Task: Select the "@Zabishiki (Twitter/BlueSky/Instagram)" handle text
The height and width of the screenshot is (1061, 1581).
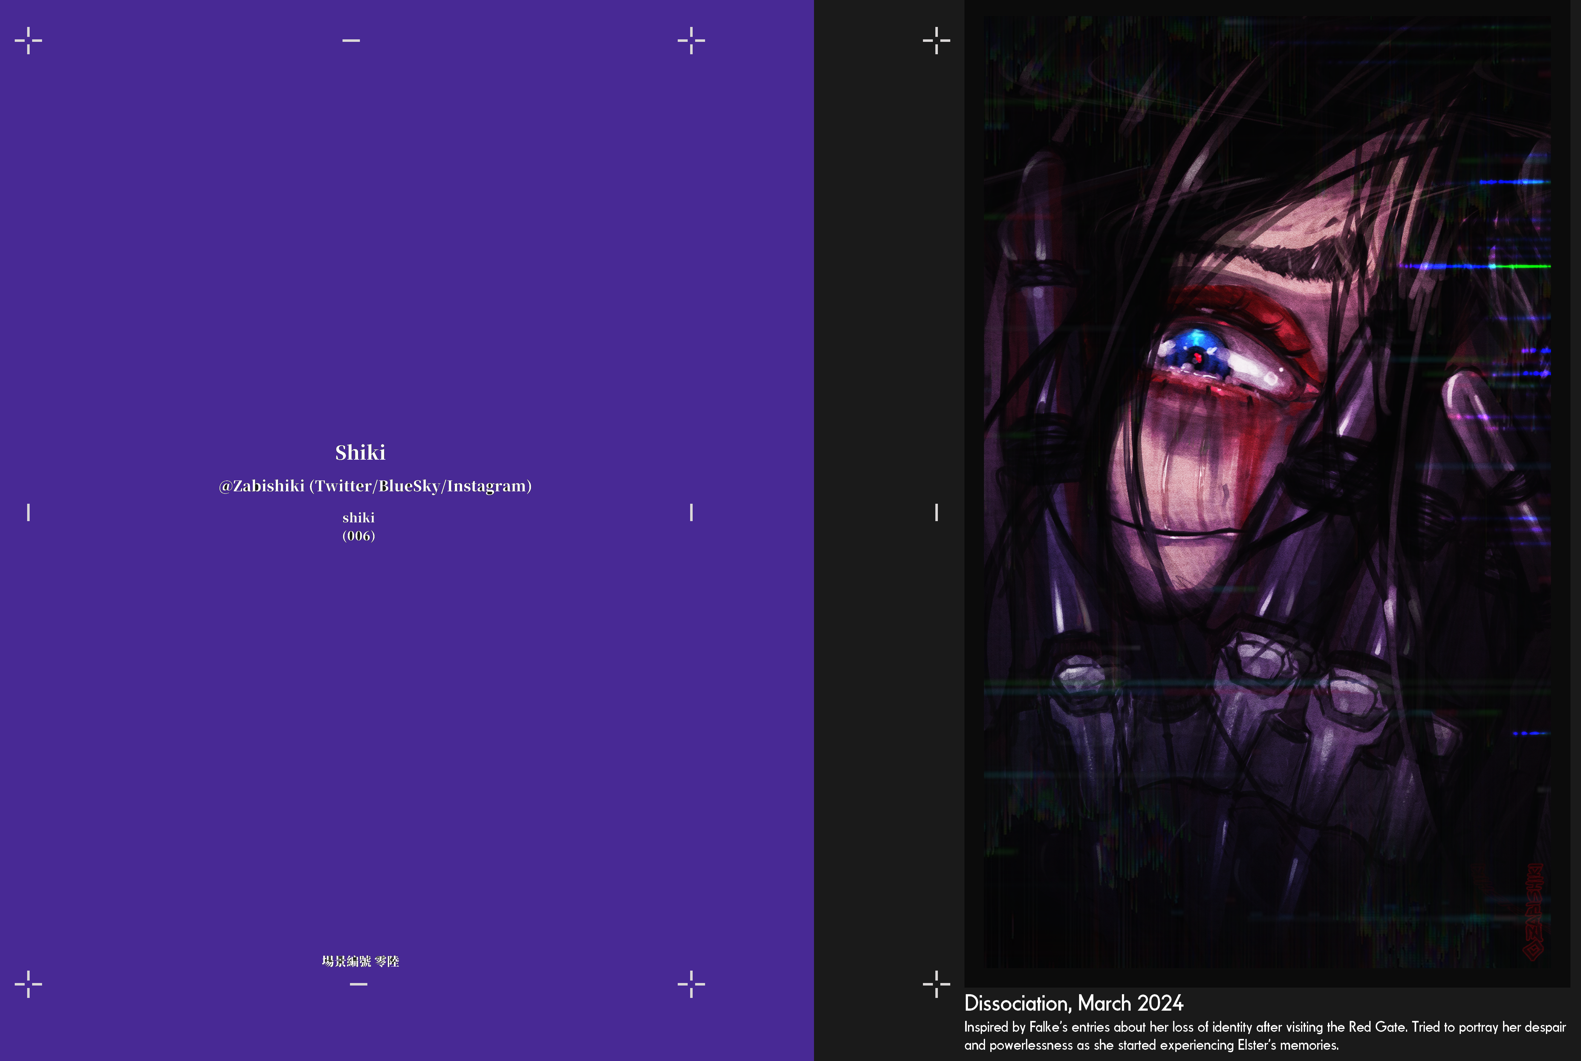Action: pos(375,486)
